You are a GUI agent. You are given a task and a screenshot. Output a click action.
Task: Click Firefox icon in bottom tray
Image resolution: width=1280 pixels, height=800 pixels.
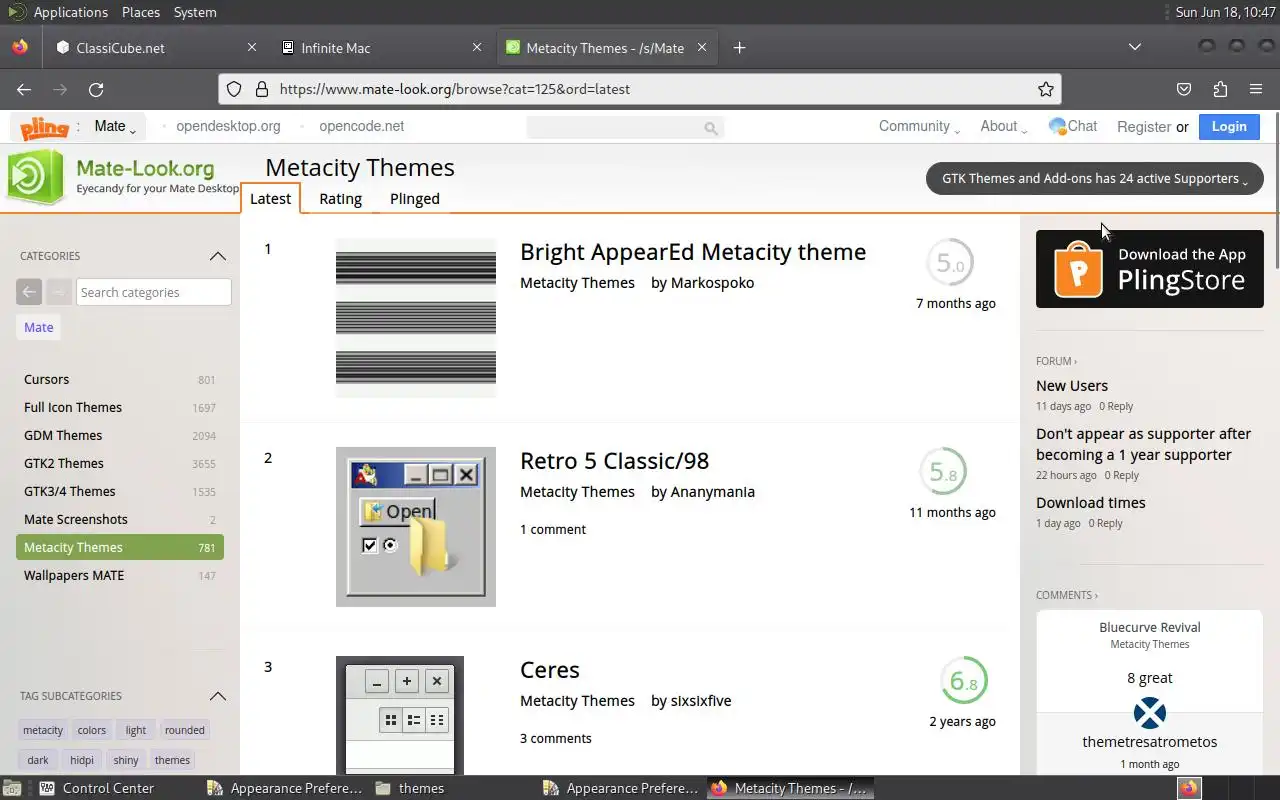pos(1188,788)
